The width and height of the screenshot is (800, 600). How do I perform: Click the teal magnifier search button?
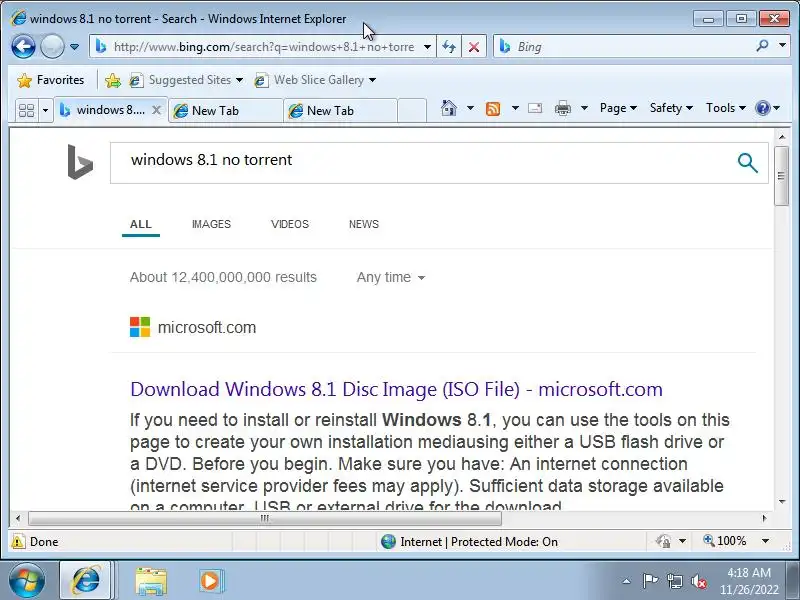point(747,163)
